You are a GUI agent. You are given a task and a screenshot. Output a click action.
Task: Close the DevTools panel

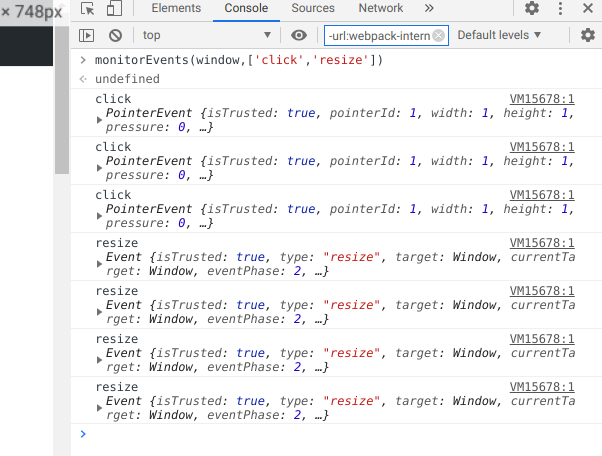(x=587, y=9)
